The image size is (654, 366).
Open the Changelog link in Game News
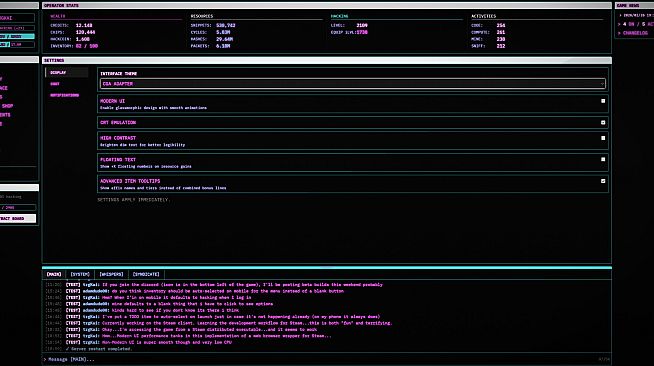(x=635, y=33)
